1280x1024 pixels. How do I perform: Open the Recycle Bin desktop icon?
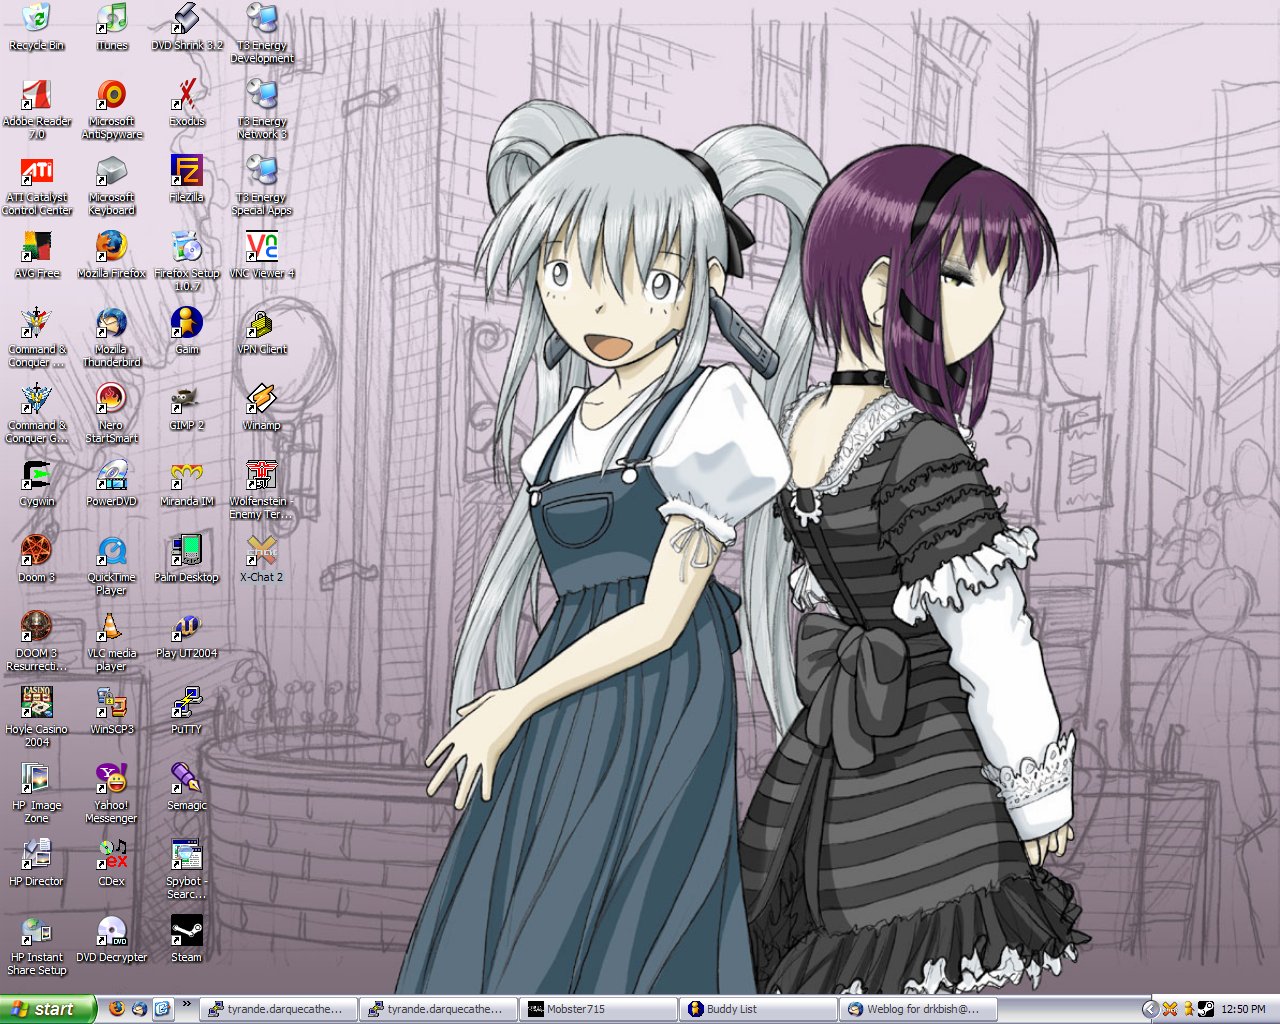point(37,27)
